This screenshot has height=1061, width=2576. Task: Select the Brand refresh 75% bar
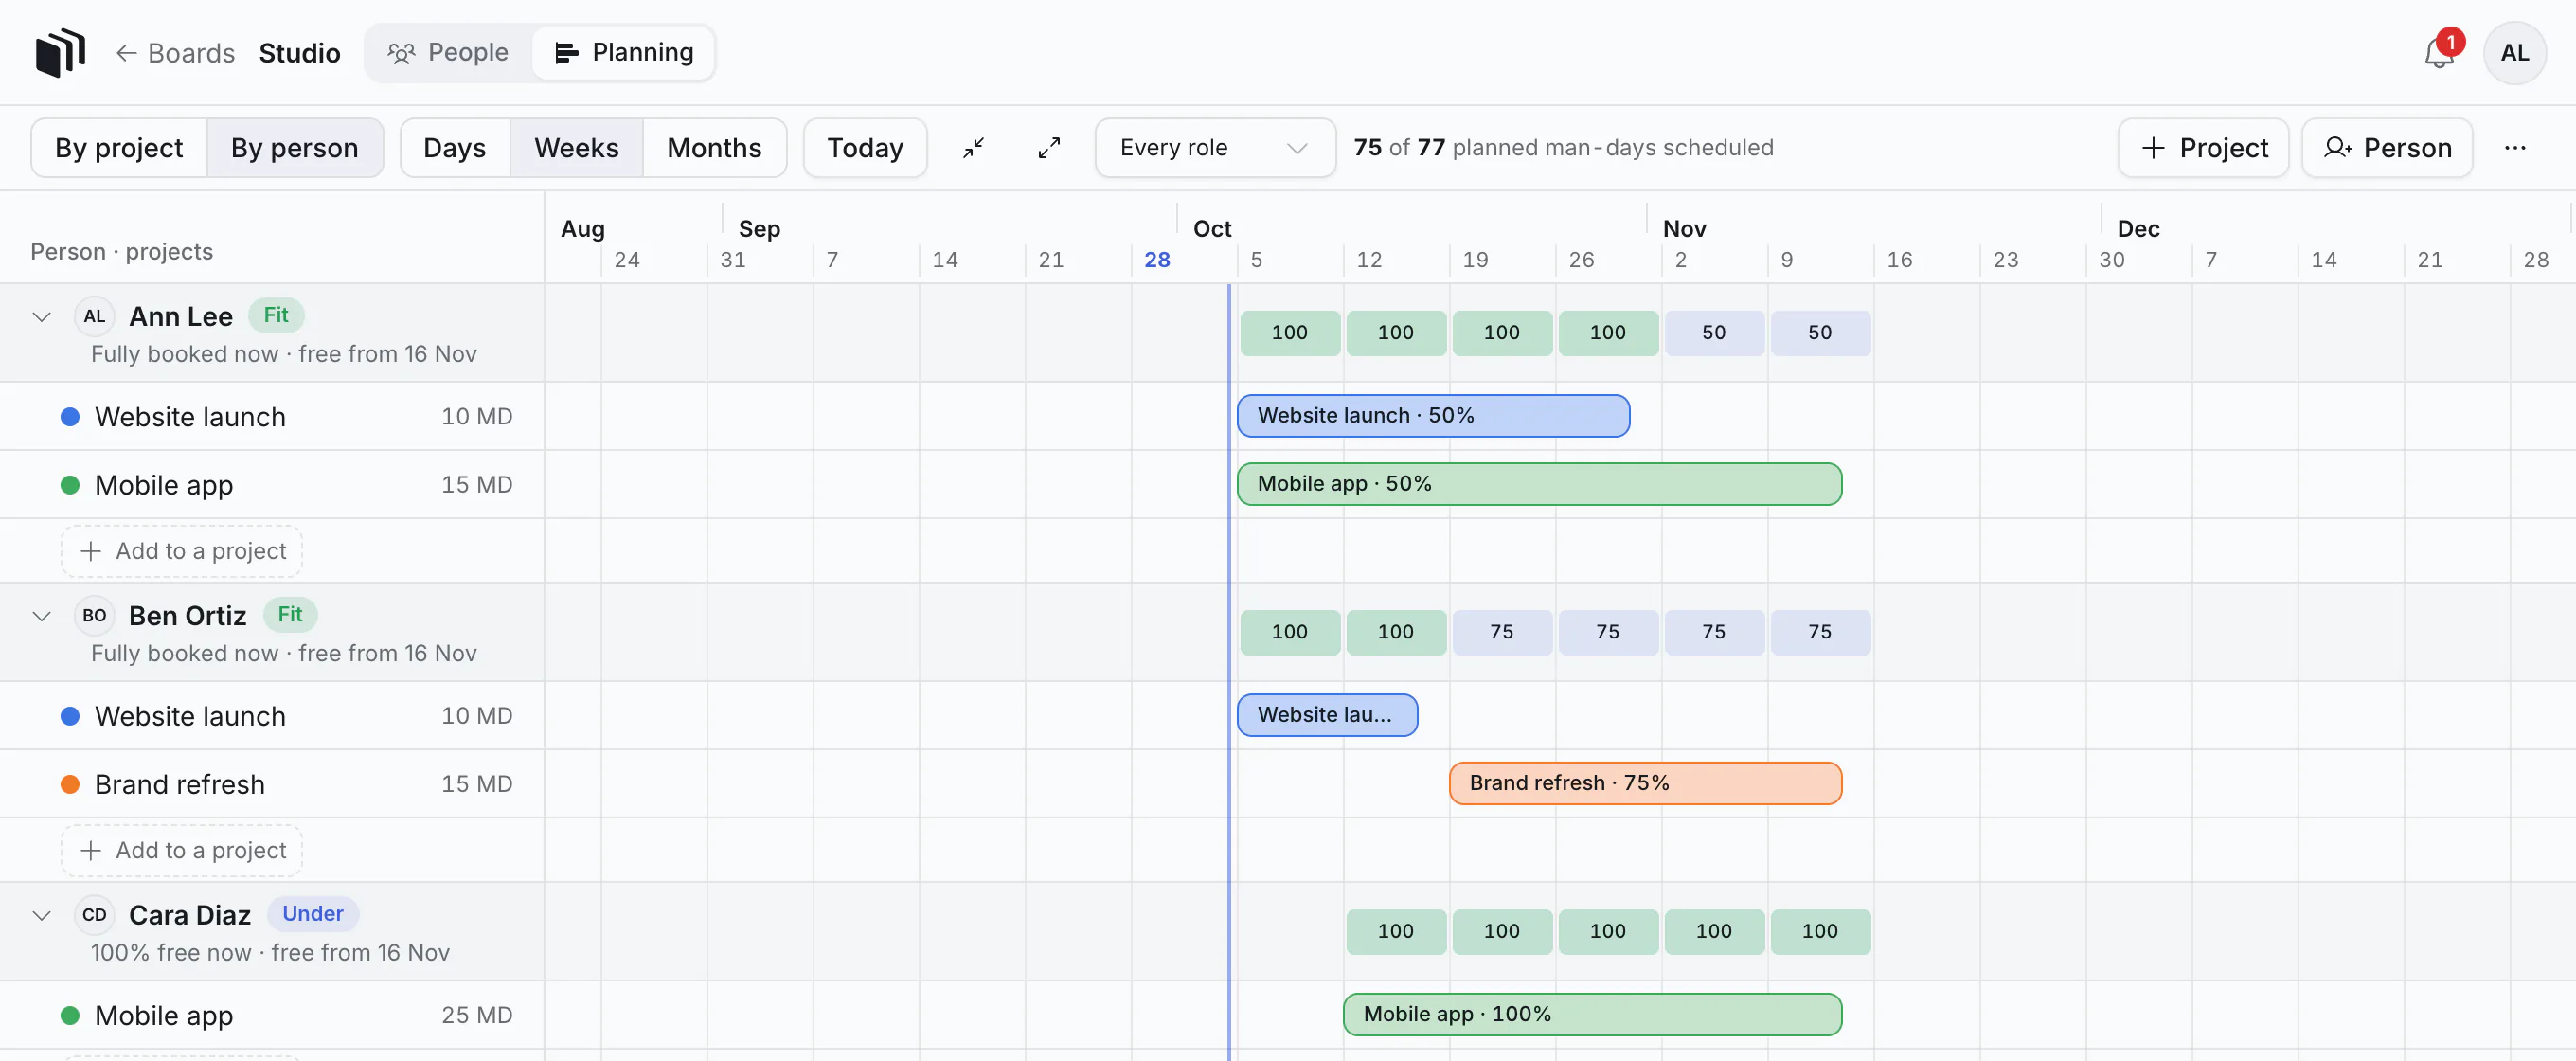(x=1645, y=783)
